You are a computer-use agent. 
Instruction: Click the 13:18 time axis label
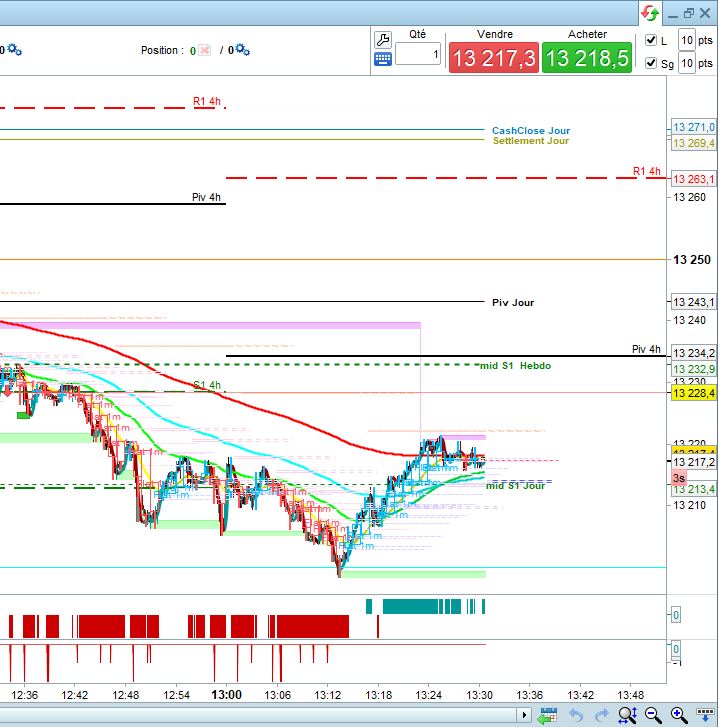pyautogui.click(x=378, y=695)
